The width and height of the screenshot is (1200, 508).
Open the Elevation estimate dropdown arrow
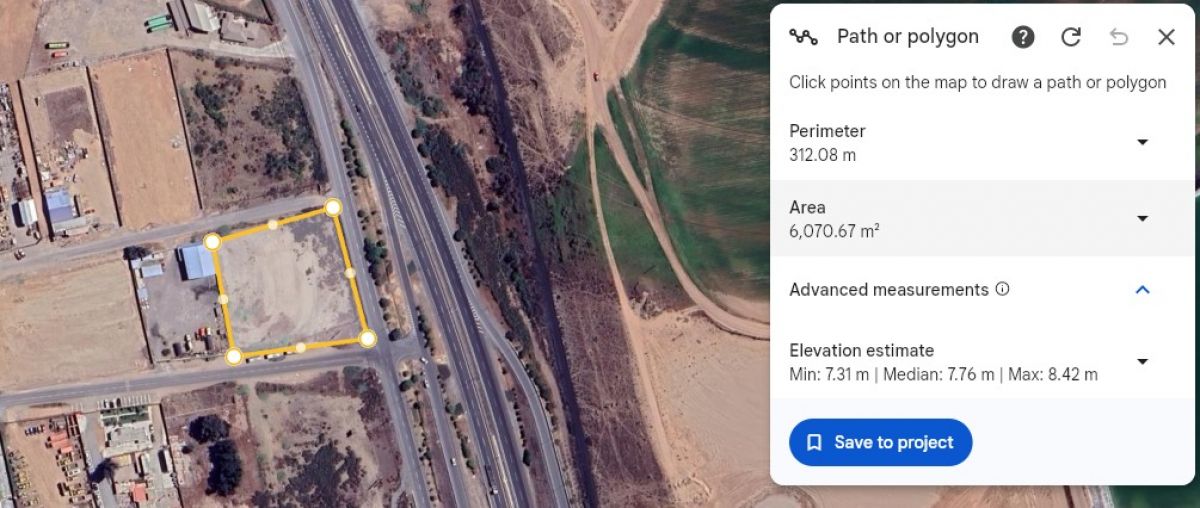pos(1142,361)
